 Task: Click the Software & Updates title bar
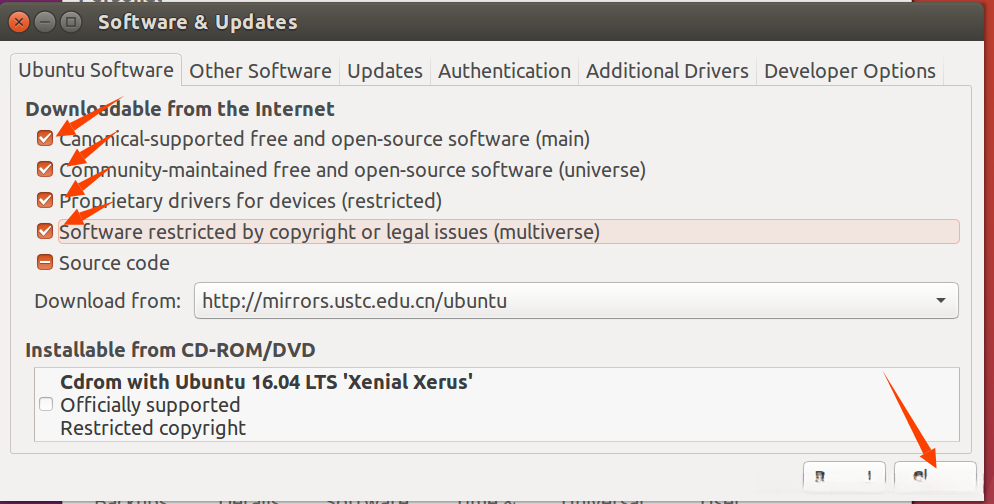tap(500, 21)
